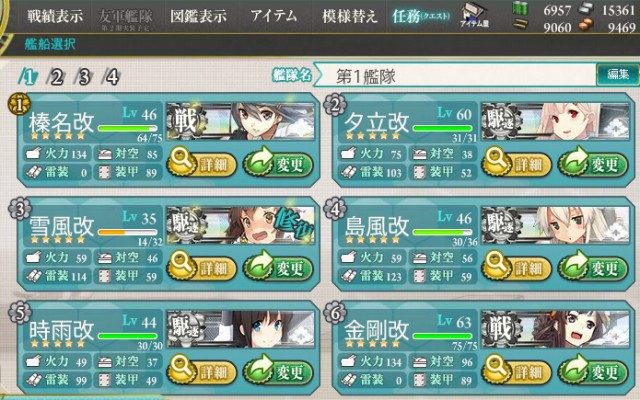
Task: Open the 任務(クエスト) menu
Action: tap(421, 16)
